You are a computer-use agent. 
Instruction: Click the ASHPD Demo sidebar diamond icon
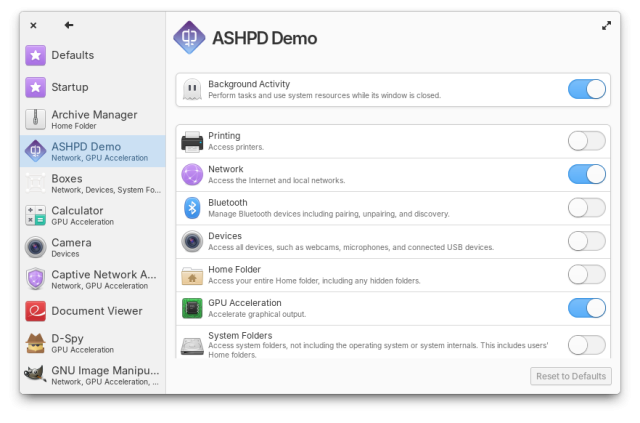point(36,151)
